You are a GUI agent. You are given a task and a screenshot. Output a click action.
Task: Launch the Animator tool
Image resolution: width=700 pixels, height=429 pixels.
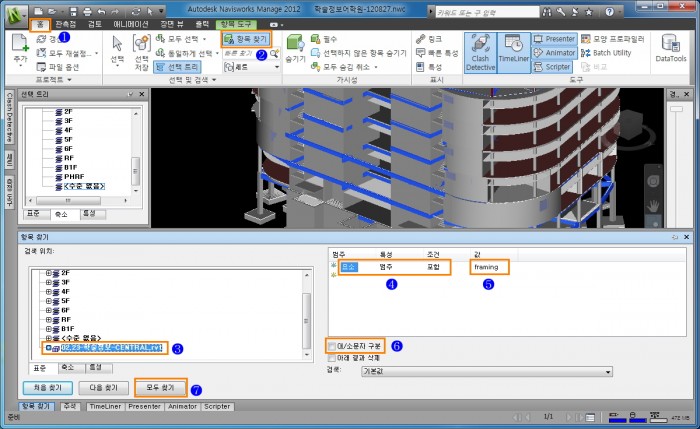[558, 52]
